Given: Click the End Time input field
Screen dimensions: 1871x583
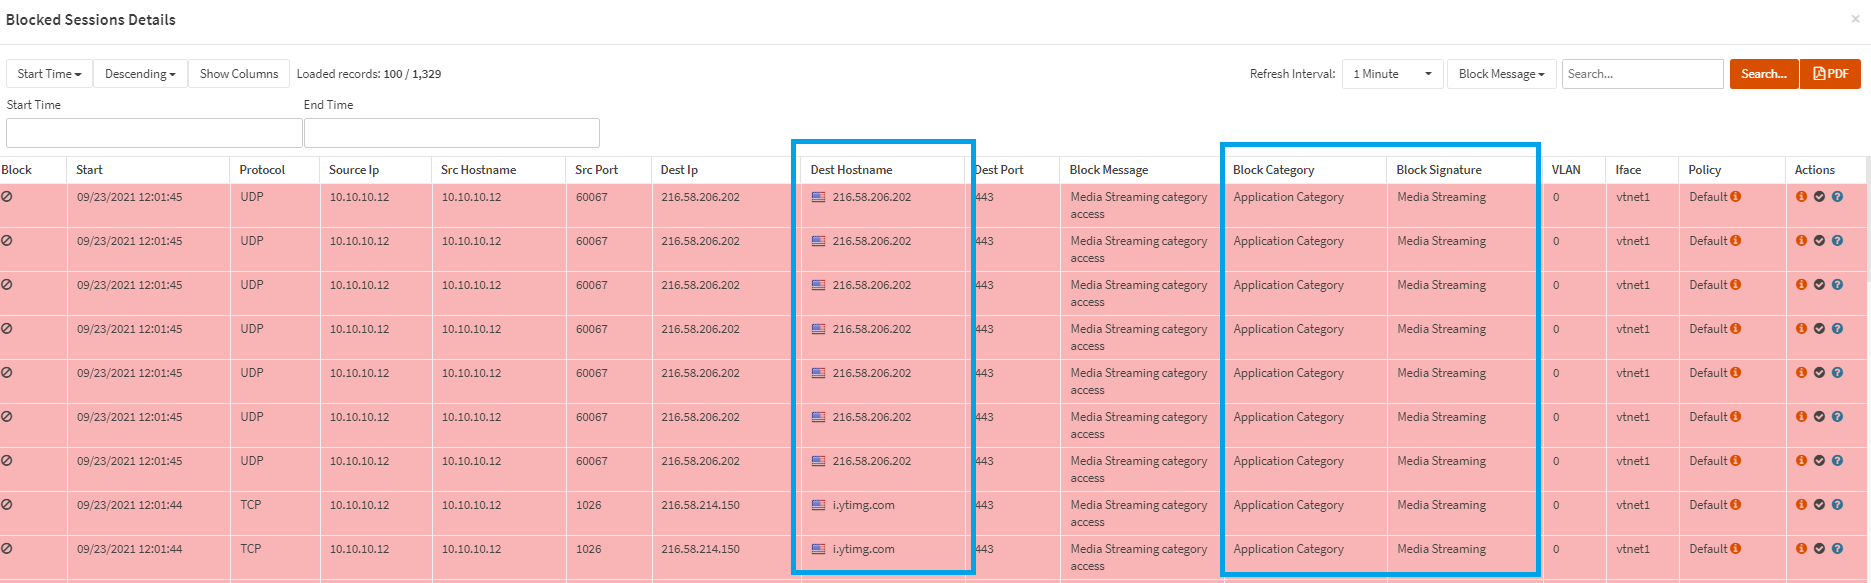Looking at the screenshot, I should click(451, 133).
